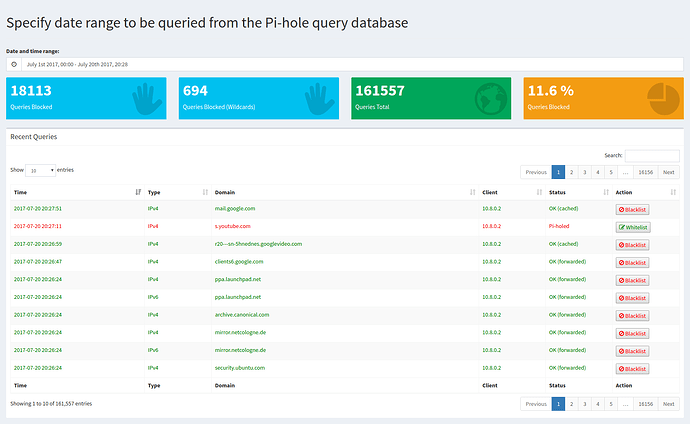Blacklist the mail.google.com domain

(x=632, y=209)
